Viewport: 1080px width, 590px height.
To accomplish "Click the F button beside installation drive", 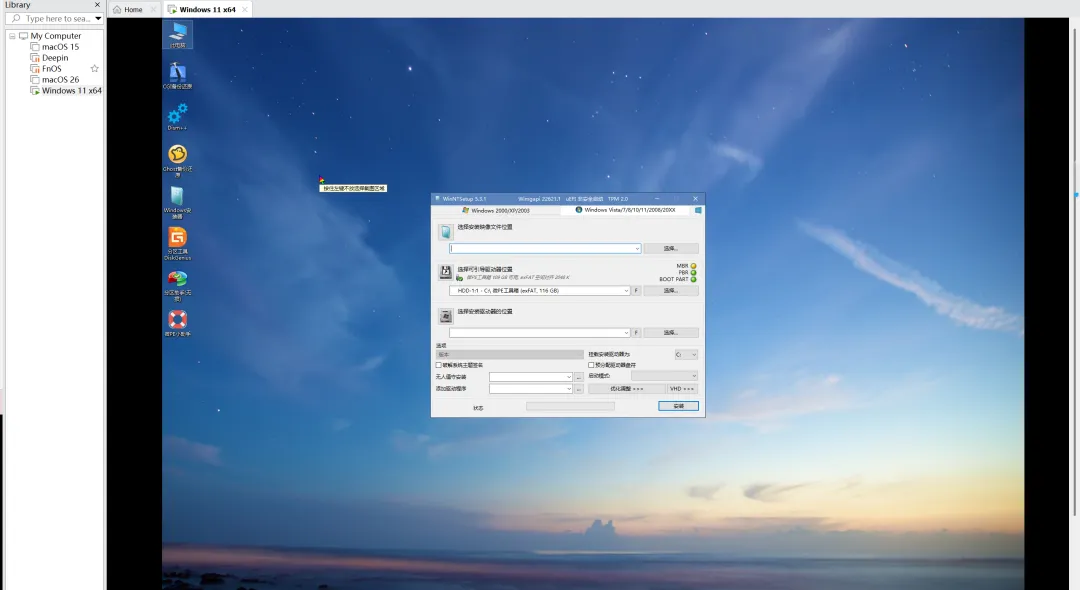I will (x=636, y=333).
